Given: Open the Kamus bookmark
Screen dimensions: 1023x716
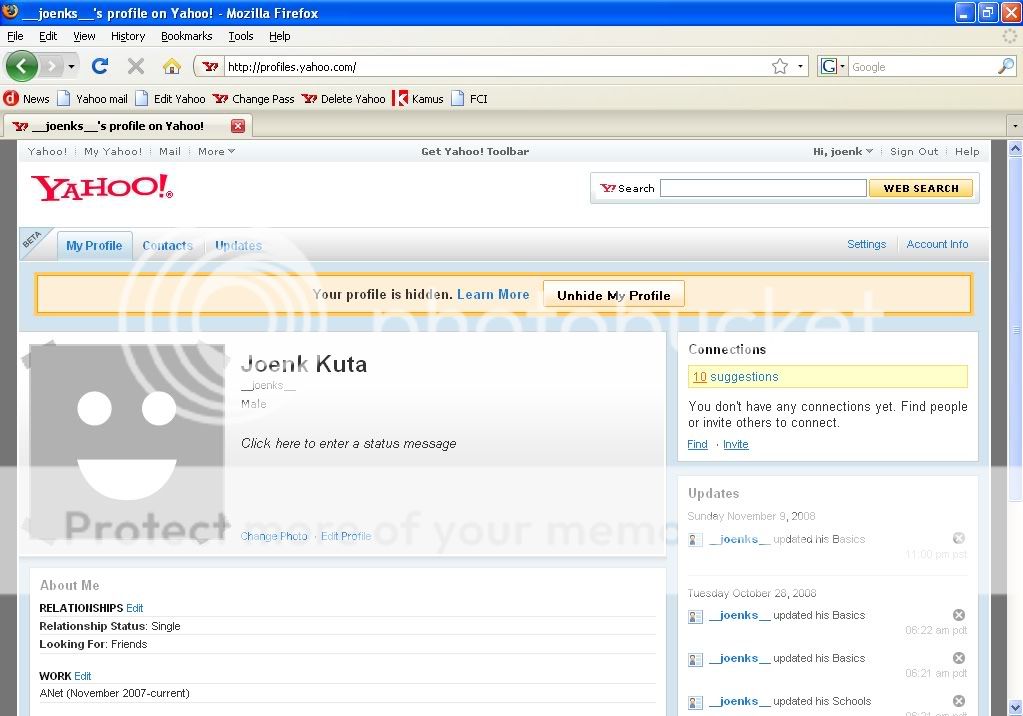Looking at the screenshot, I should 418,99.
